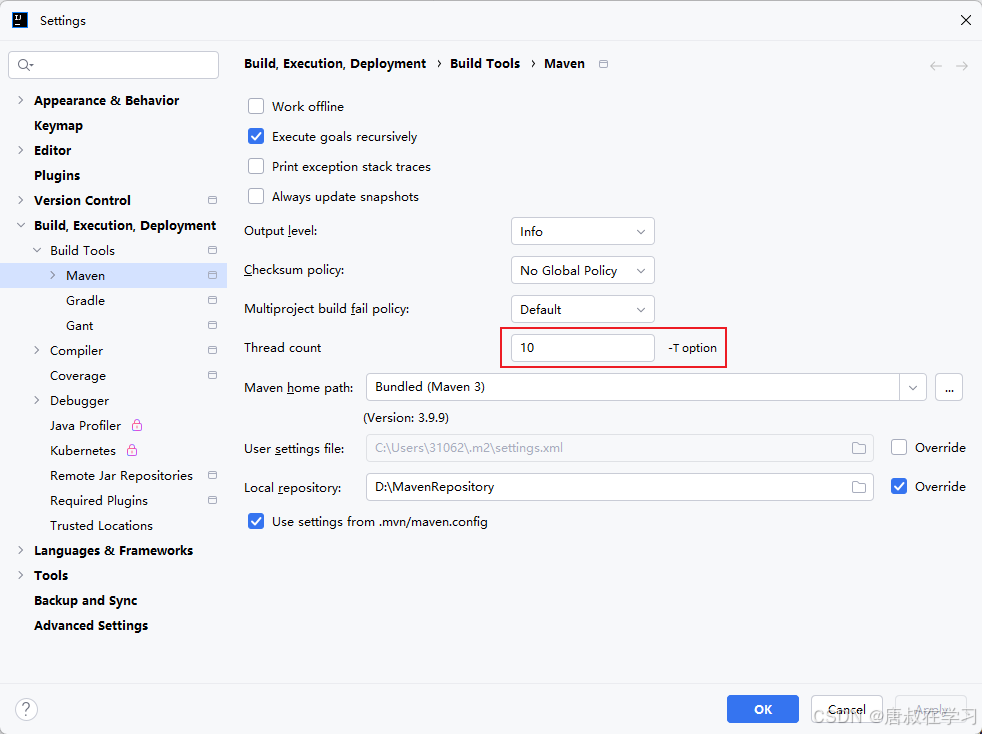Viewport: 982px width, 734px height.
Task: Open Backup and Sync settings
Action: pos(85,601)
